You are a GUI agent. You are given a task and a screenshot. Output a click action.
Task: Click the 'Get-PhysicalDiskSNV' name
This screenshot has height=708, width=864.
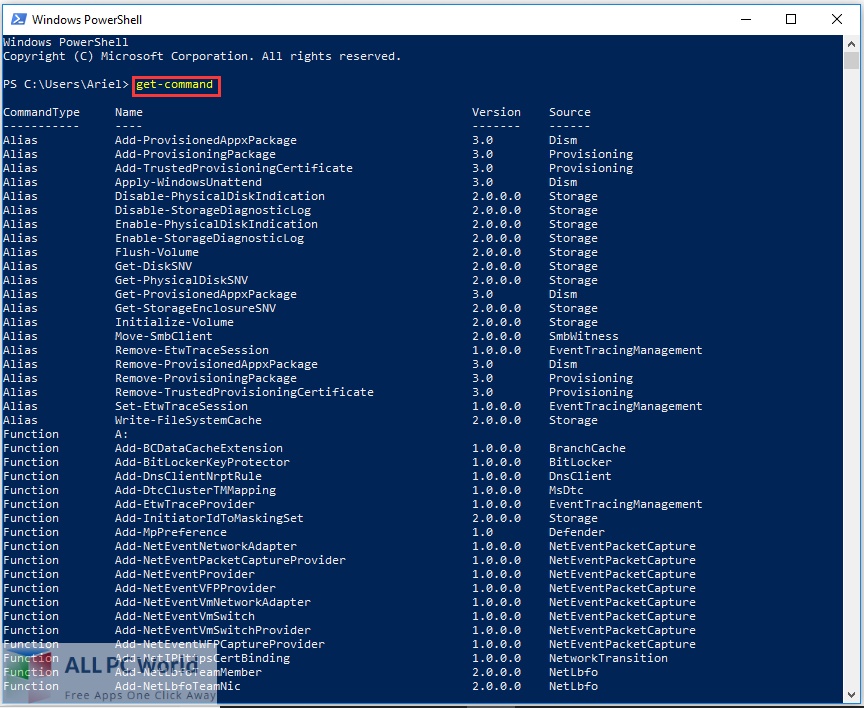coord(181,280)
